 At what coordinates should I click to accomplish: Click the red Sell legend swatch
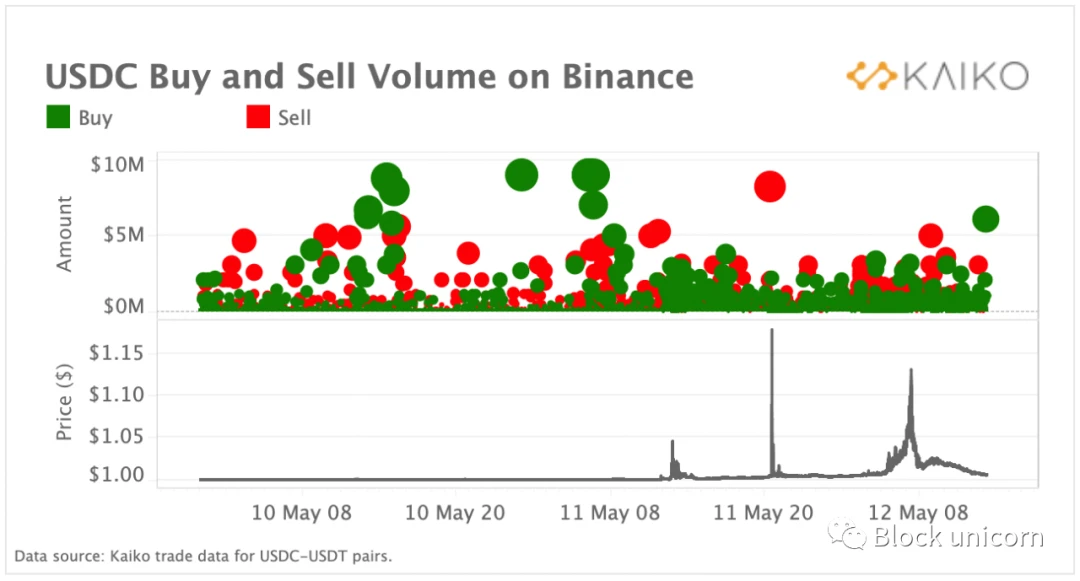click(258, 117)
